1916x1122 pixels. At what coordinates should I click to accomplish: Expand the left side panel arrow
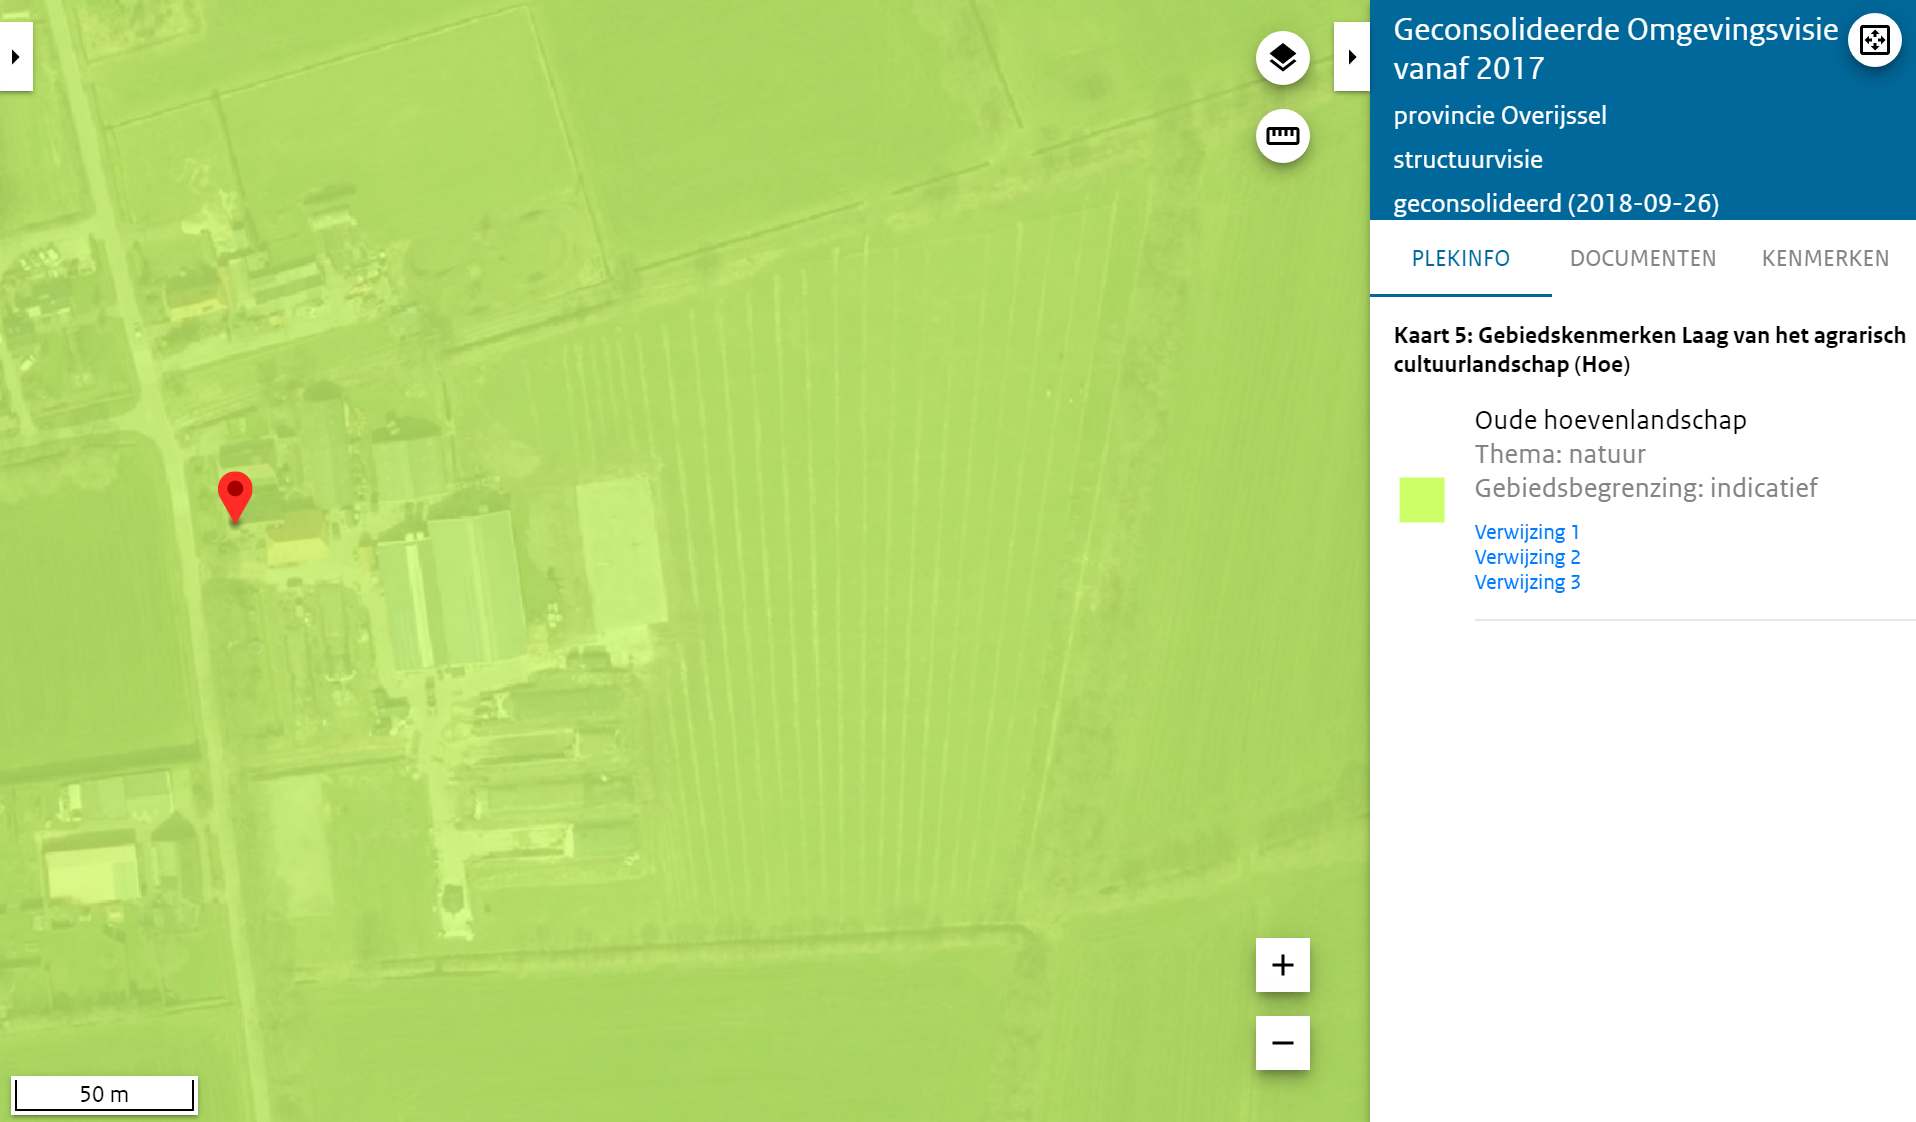pyautogui.click(x=16, y=57)
